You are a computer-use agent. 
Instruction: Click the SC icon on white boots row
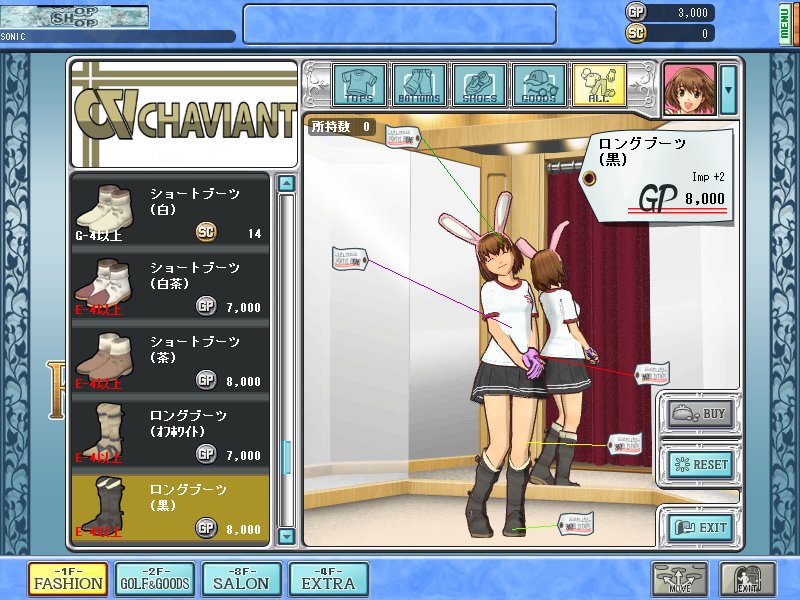point(206,233)
